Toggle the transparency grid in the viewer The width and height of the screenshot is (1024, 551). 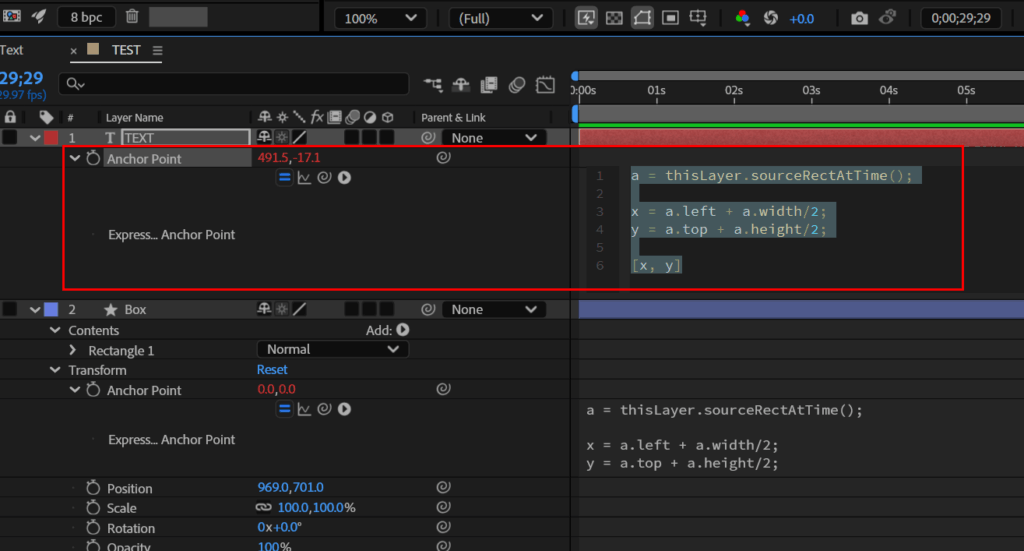point(614,18)
